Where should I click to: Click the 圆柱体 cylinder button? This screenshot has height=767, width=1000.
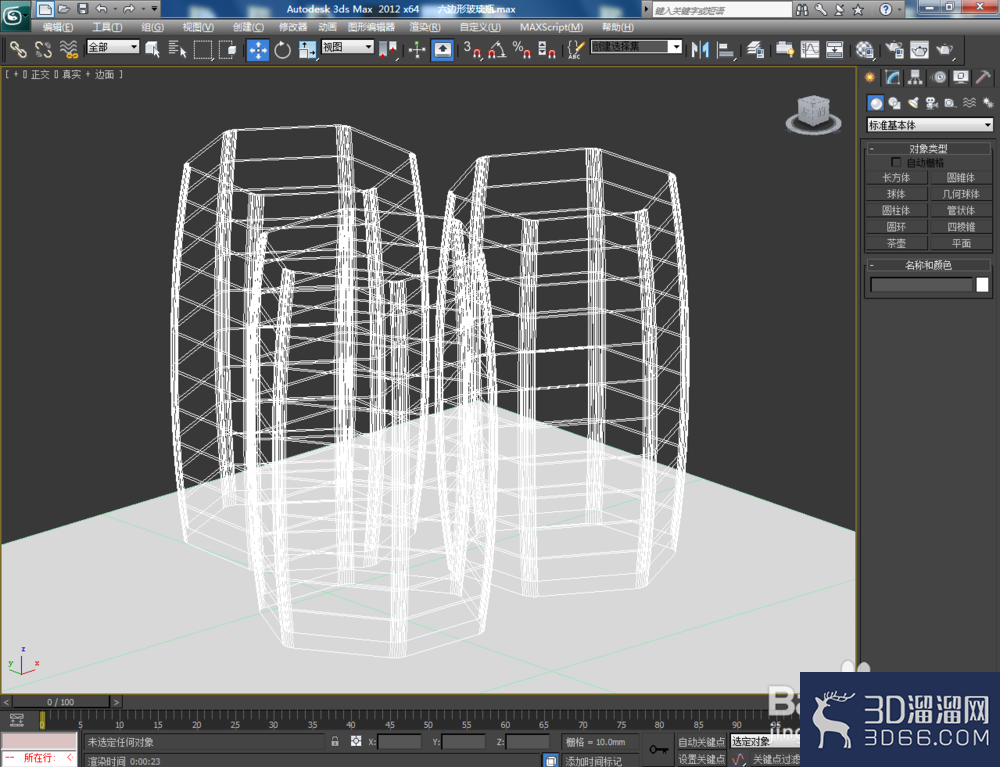point(896,210)
